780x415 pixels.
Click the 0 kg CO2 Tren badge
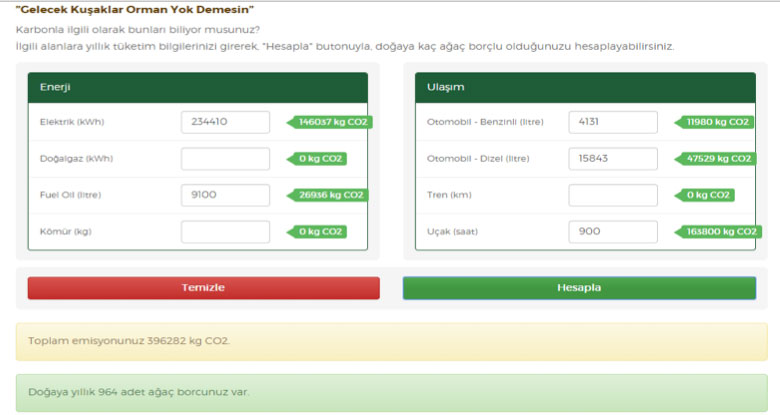(706, 195)
